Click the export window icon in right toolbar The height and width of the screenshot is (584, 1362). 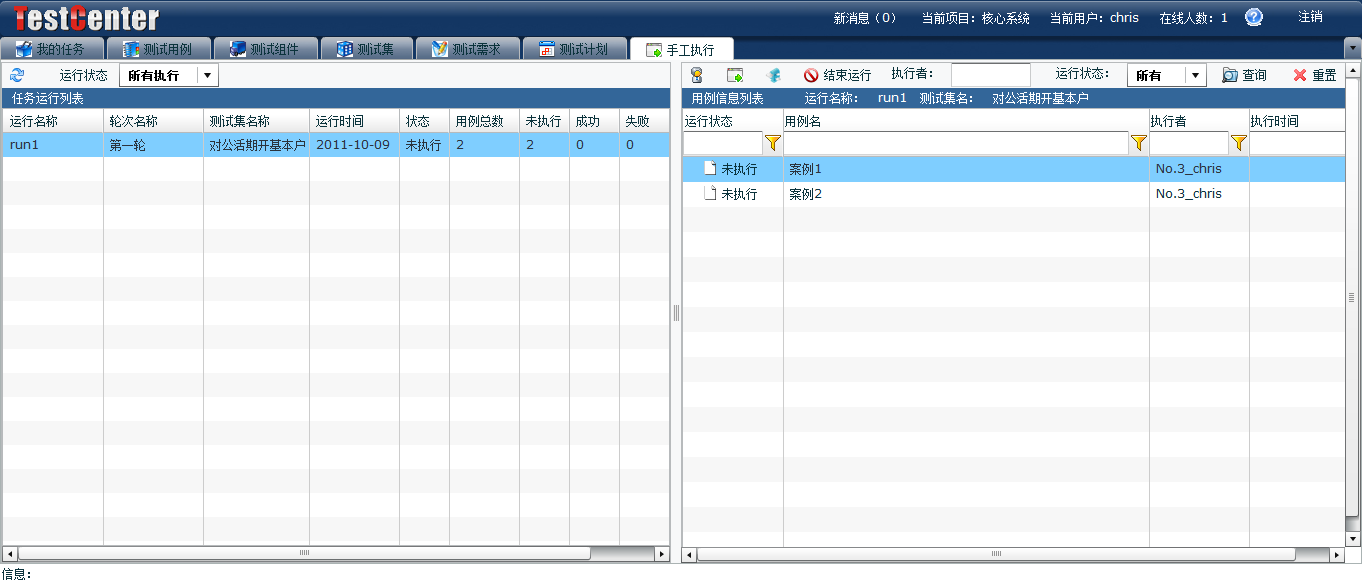click(735, 75)
